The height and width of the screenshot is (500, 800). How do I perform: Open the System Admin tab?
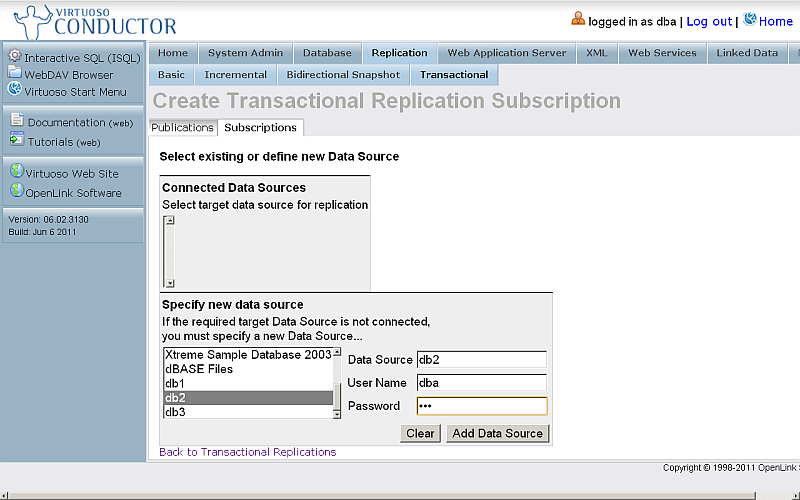pos(245,53)
